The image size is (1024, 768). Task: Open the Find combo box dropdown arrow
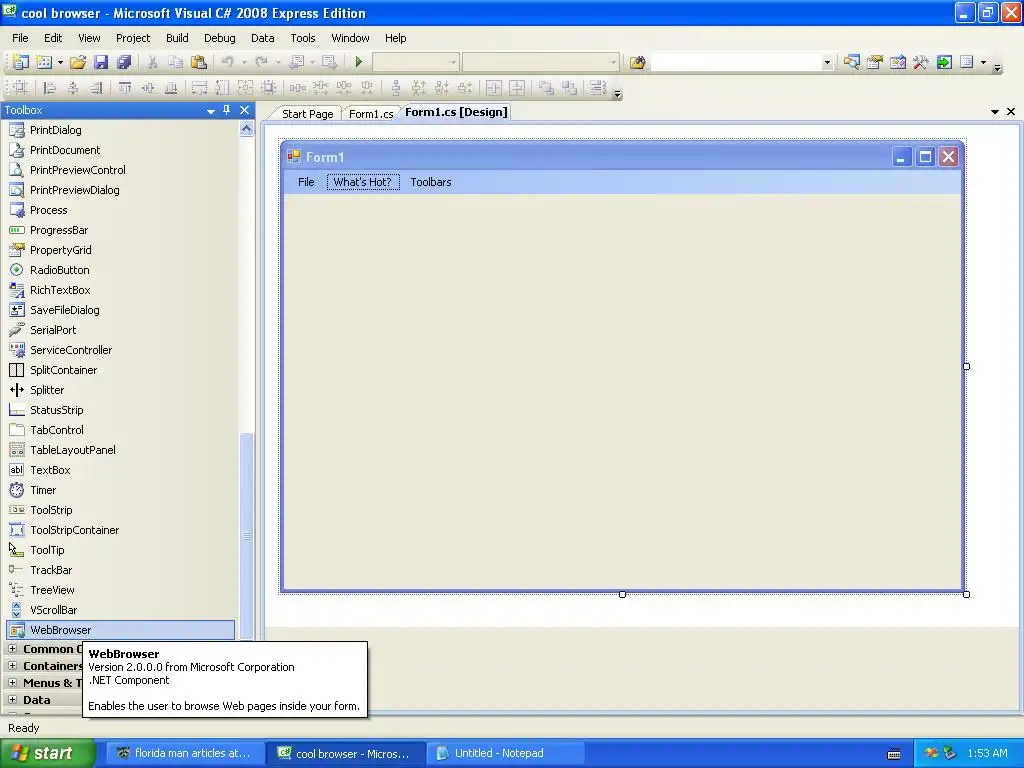(x=827, y=63)
